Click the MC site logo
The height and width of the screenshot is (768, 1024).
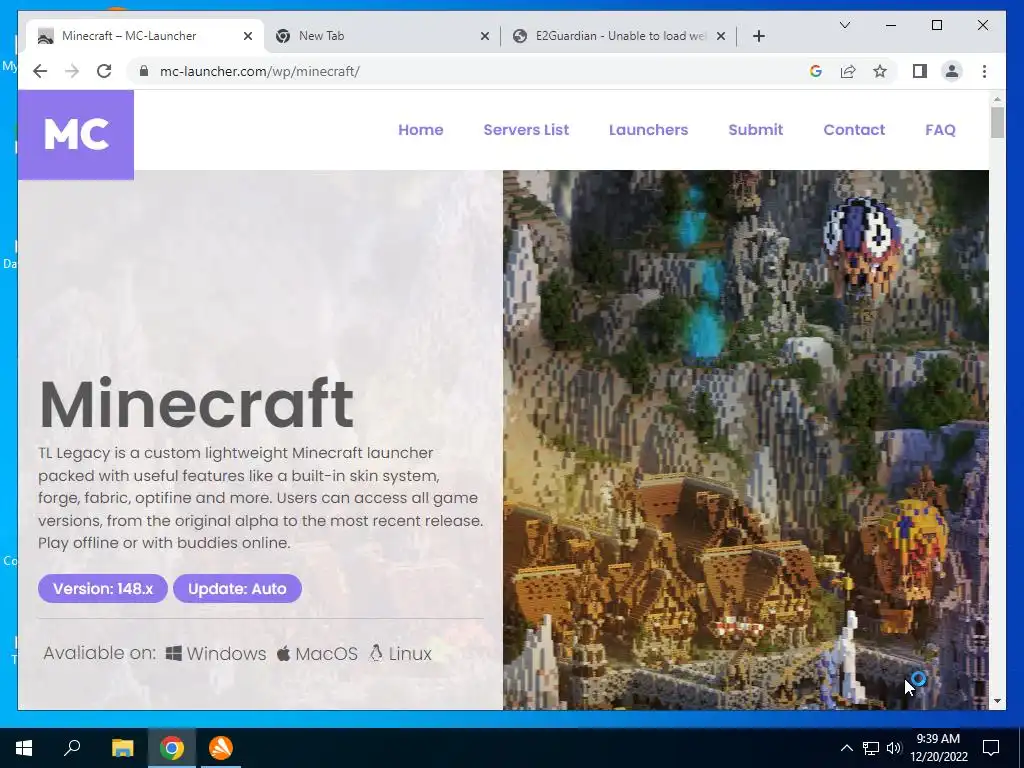pyautogui.click(x=76, y=135)
